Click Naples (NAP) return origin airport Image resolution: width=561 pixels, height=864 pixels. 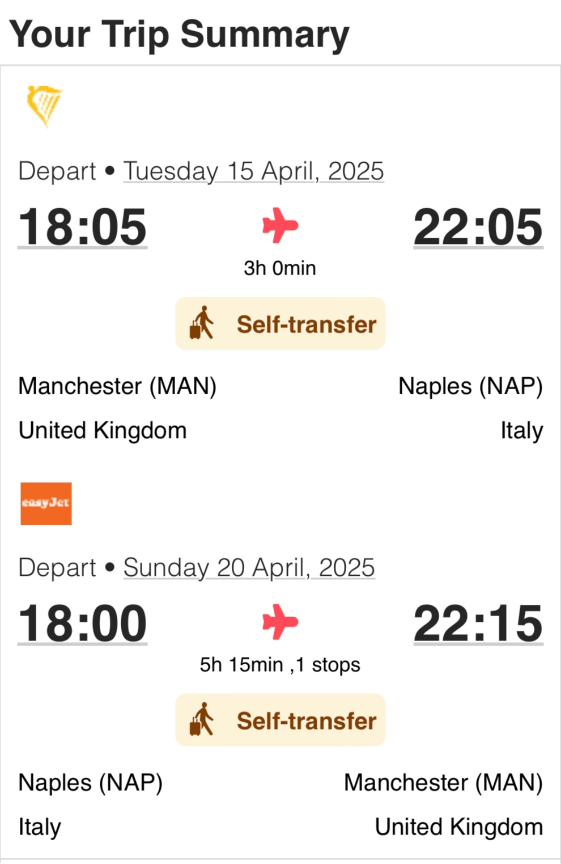point(90,783)
